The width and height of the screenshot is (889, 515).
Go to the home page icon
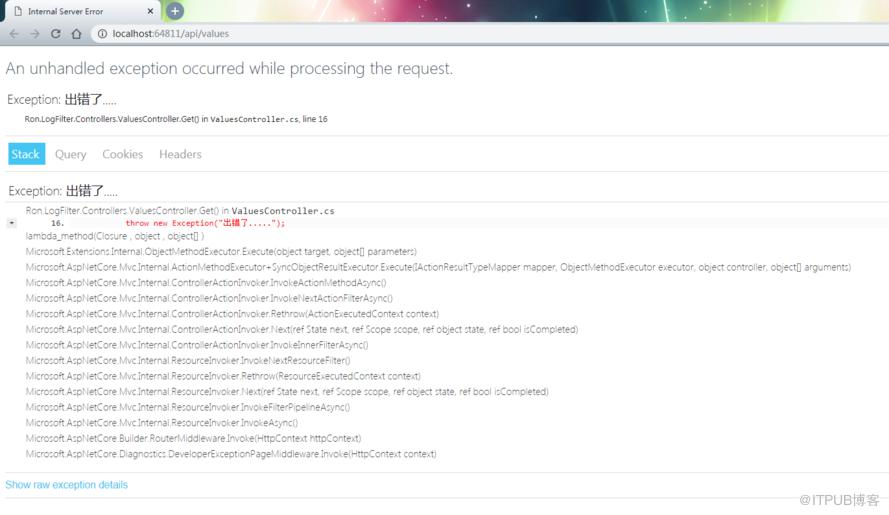tap(77, 34)
